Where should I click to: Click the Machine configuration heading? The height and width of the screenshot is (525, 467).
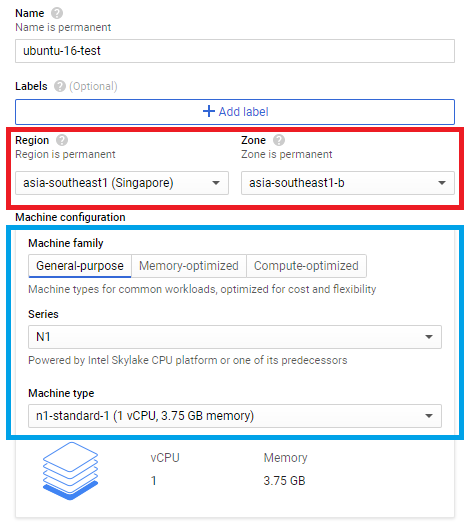coord(70,217)
